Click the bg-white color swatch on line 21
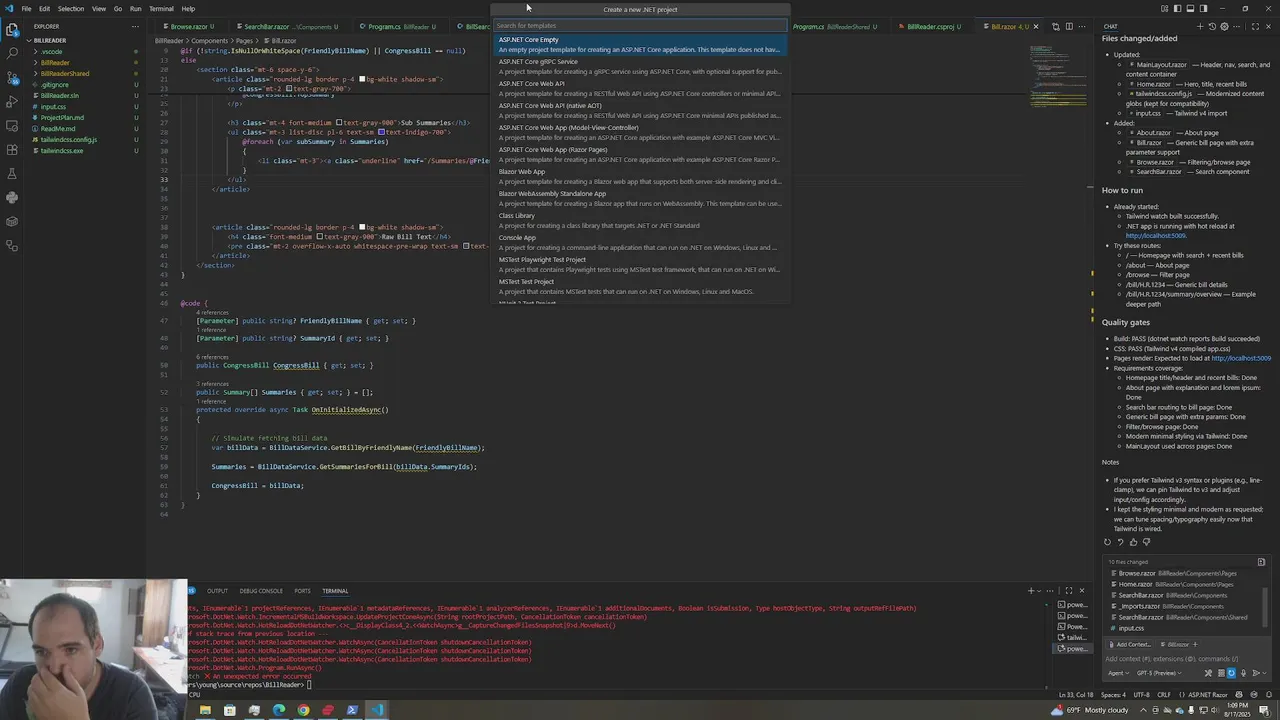1280x720 pixels. pyautogui.click(x=362, y=79)
